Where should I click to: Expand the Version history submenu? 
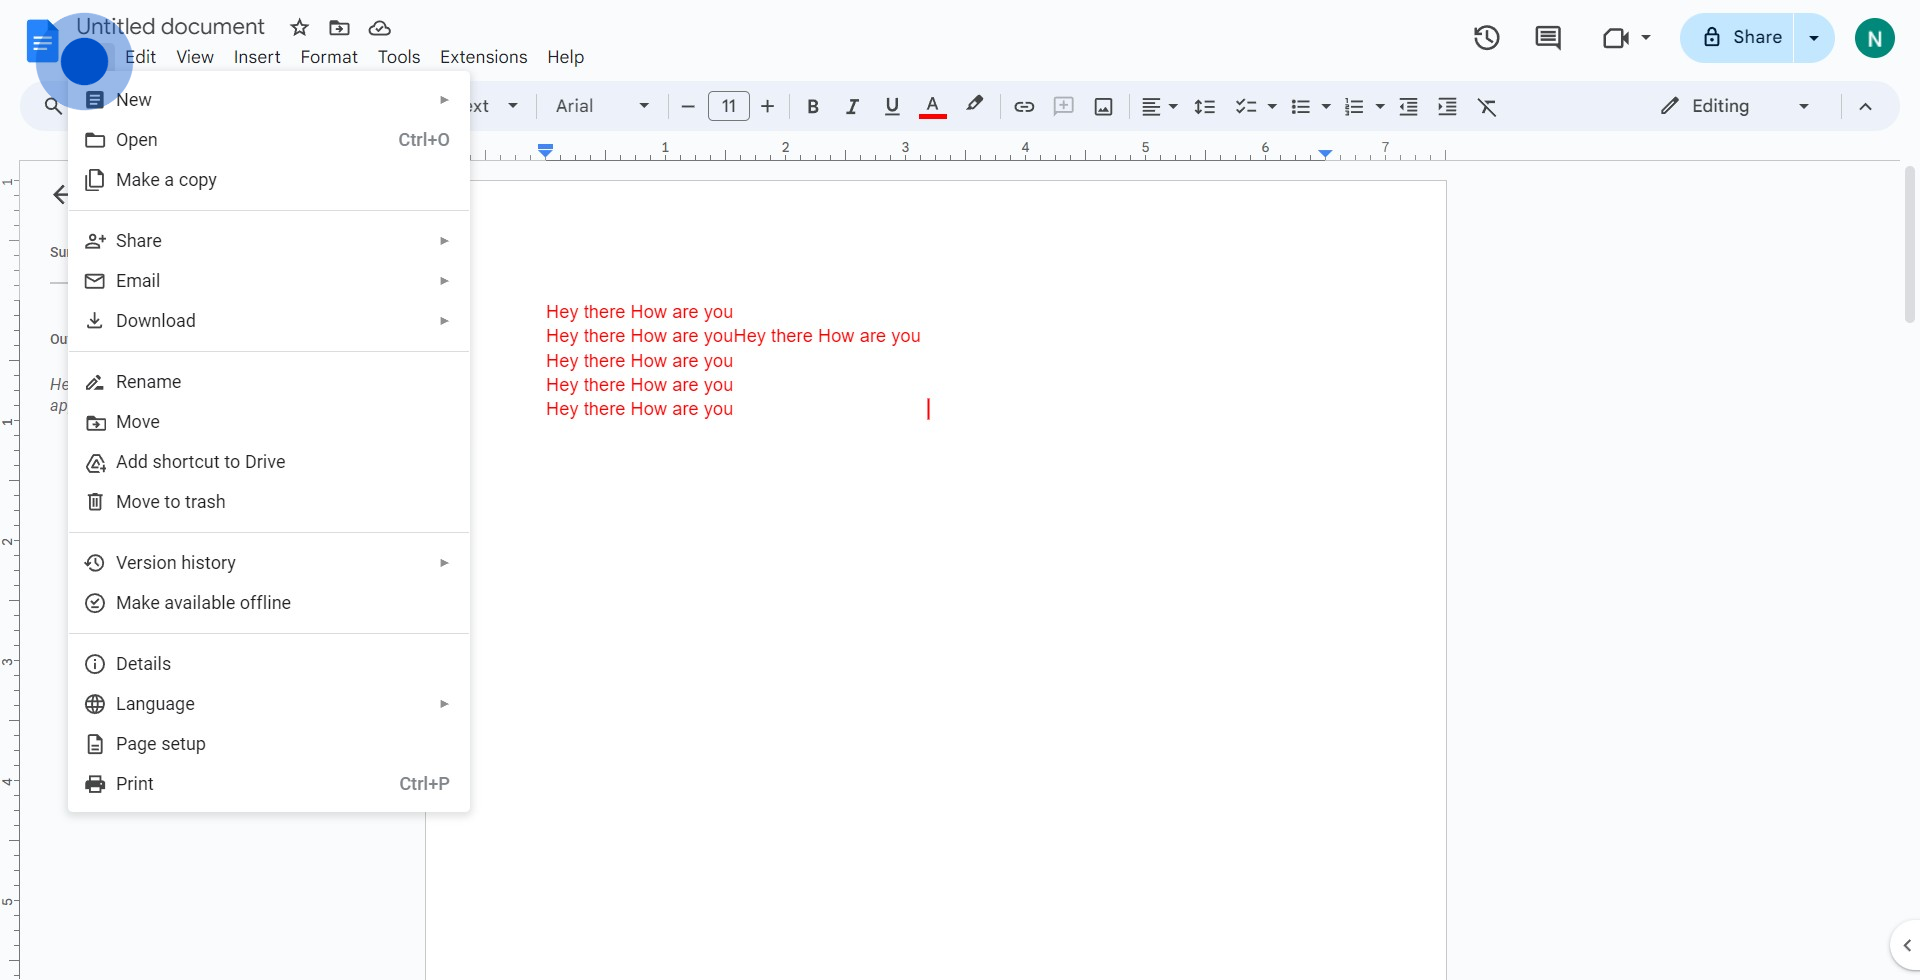coord(269,563)
